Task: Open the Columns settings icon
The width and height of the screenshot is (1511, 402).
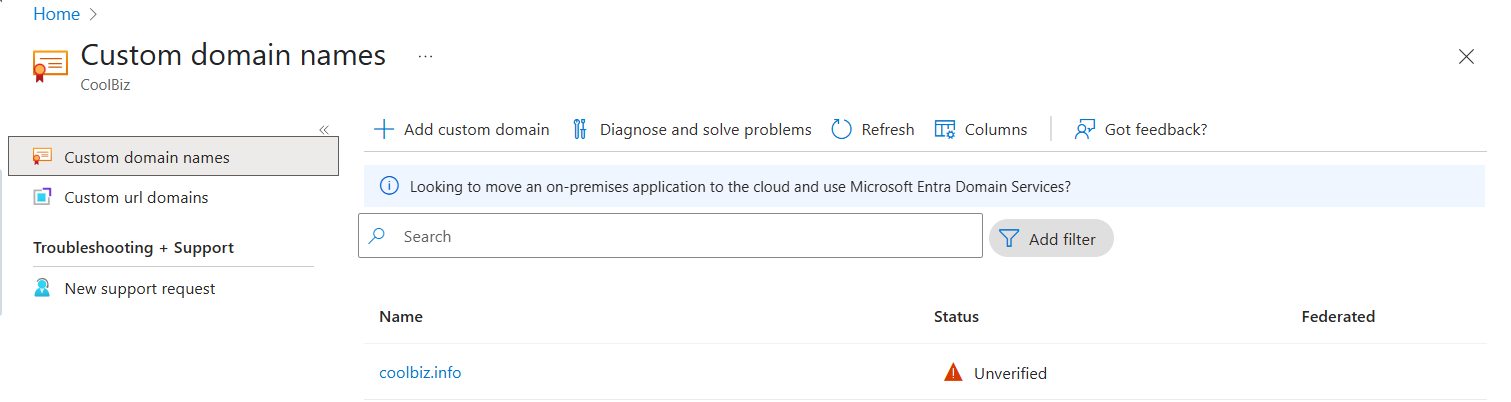Action: click(x=945, y=130)
